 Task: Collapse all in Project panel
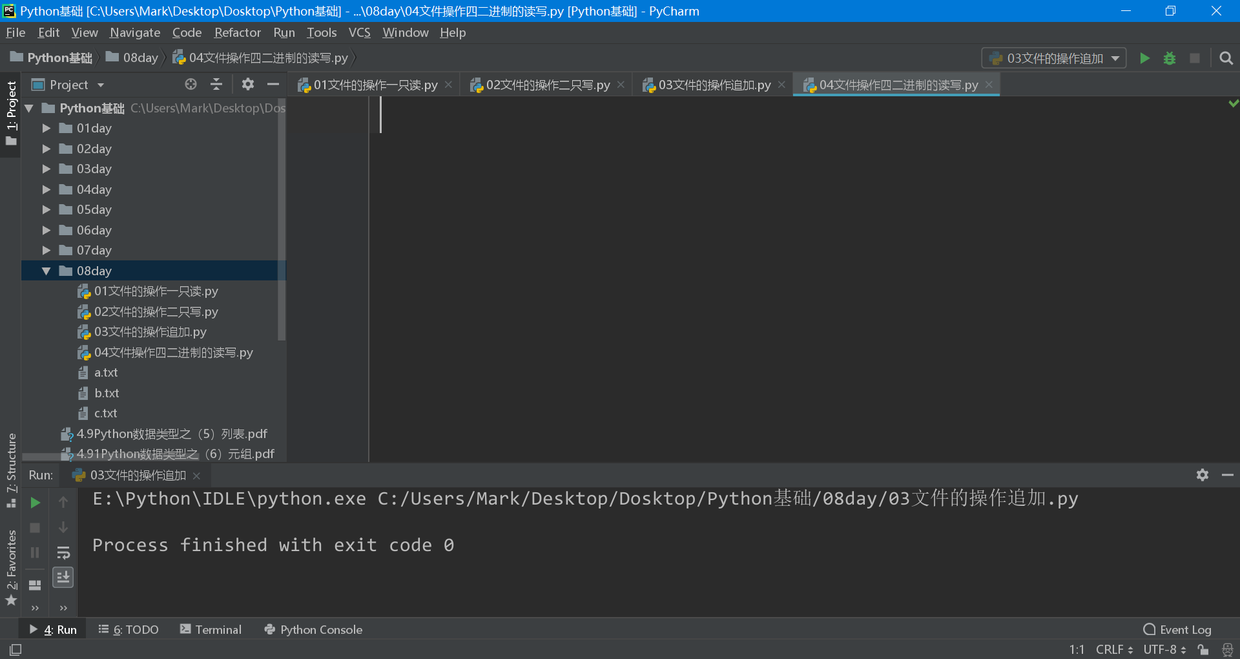(x=216, y=85)
